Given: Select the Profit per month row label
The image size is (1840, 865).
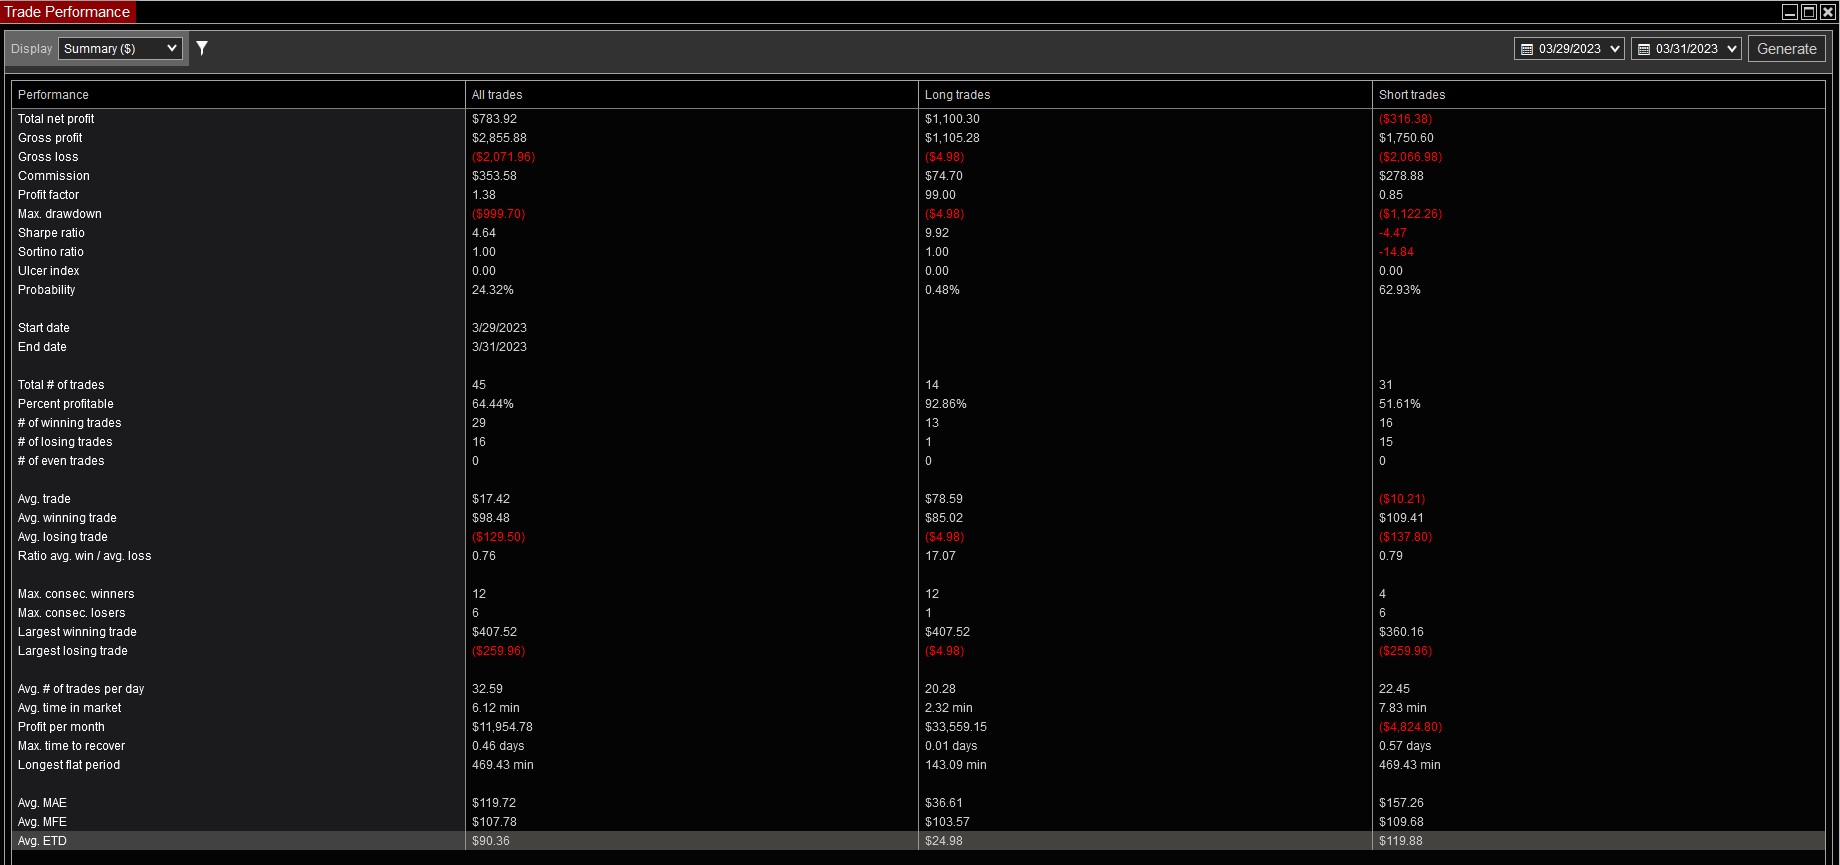Looking at the screenshot, I should (61, 727).
